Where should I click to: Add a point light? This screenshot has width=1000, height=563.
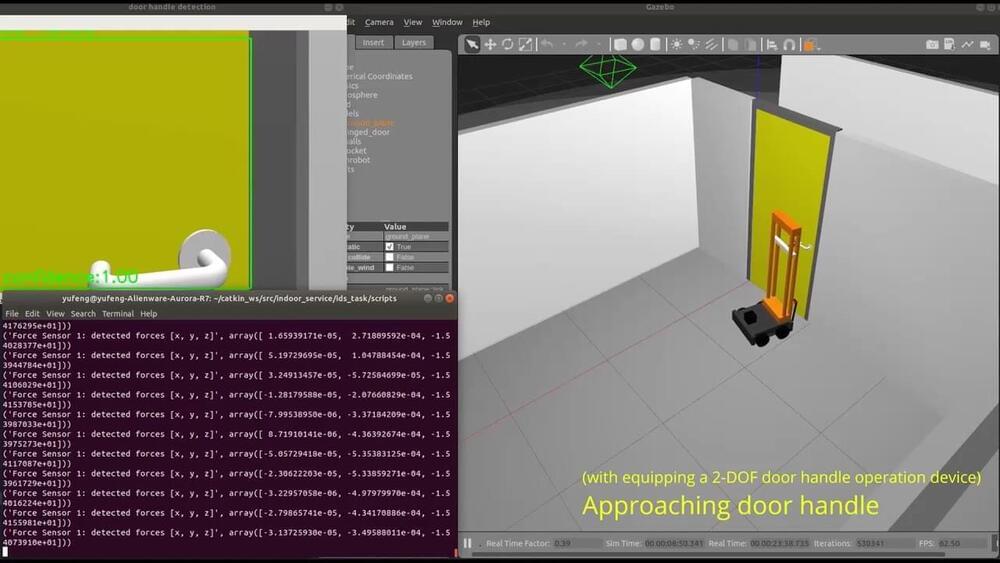[678, 44]
